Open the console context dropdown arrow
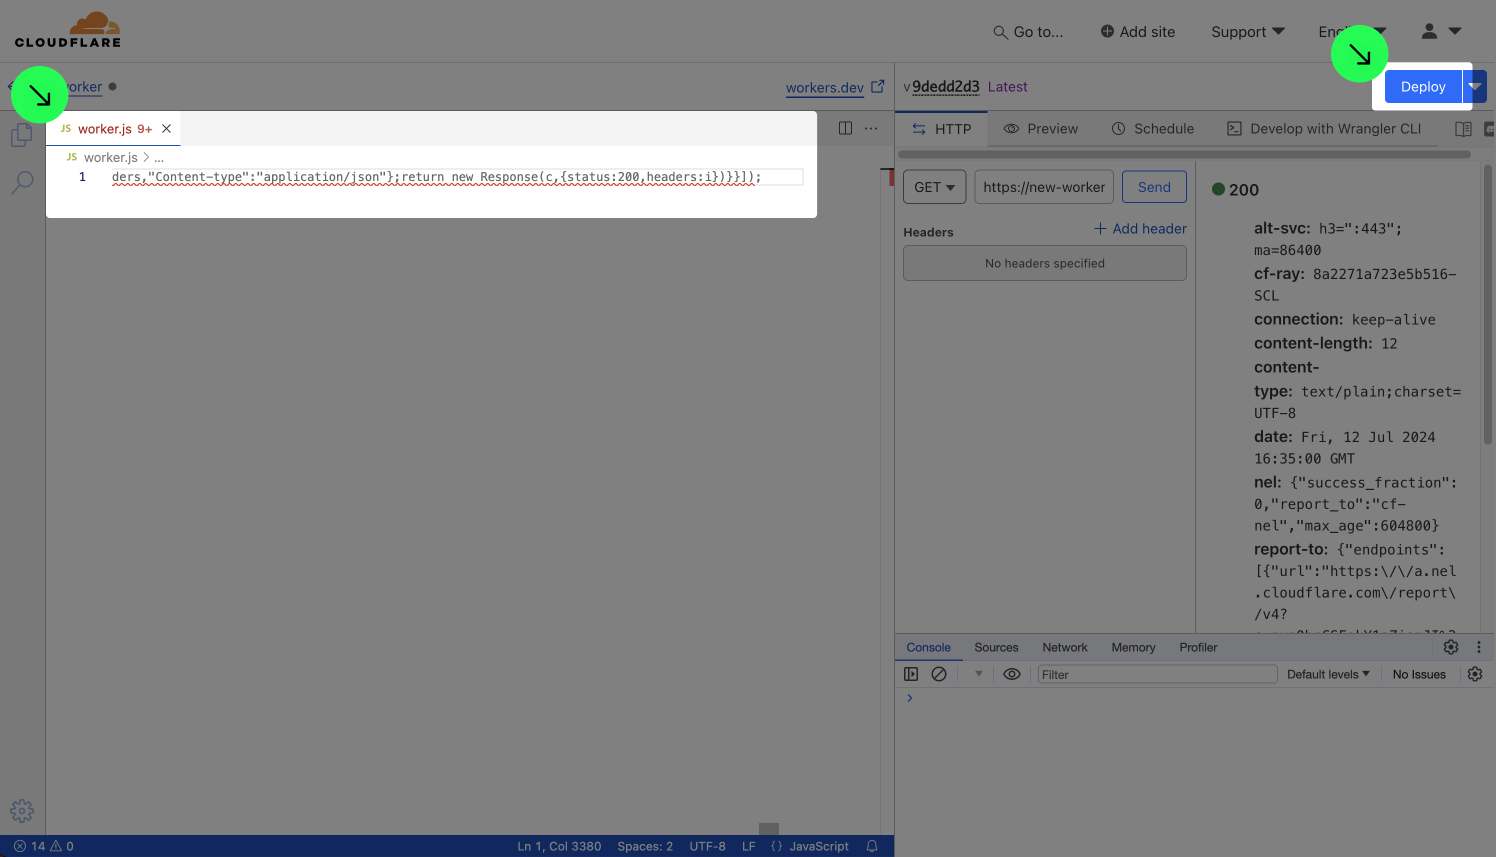The image size is (1496, 857). tap(979, 674)
